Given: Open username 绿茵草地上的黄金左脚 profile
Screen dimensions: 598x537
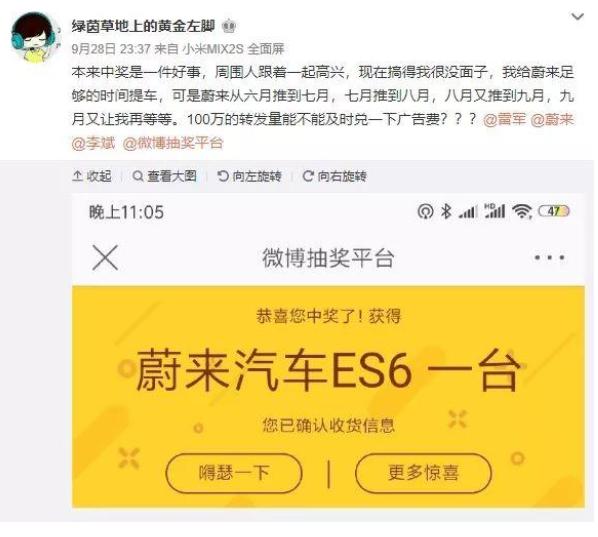Looking at the screenshot, I should coord(143,26).
